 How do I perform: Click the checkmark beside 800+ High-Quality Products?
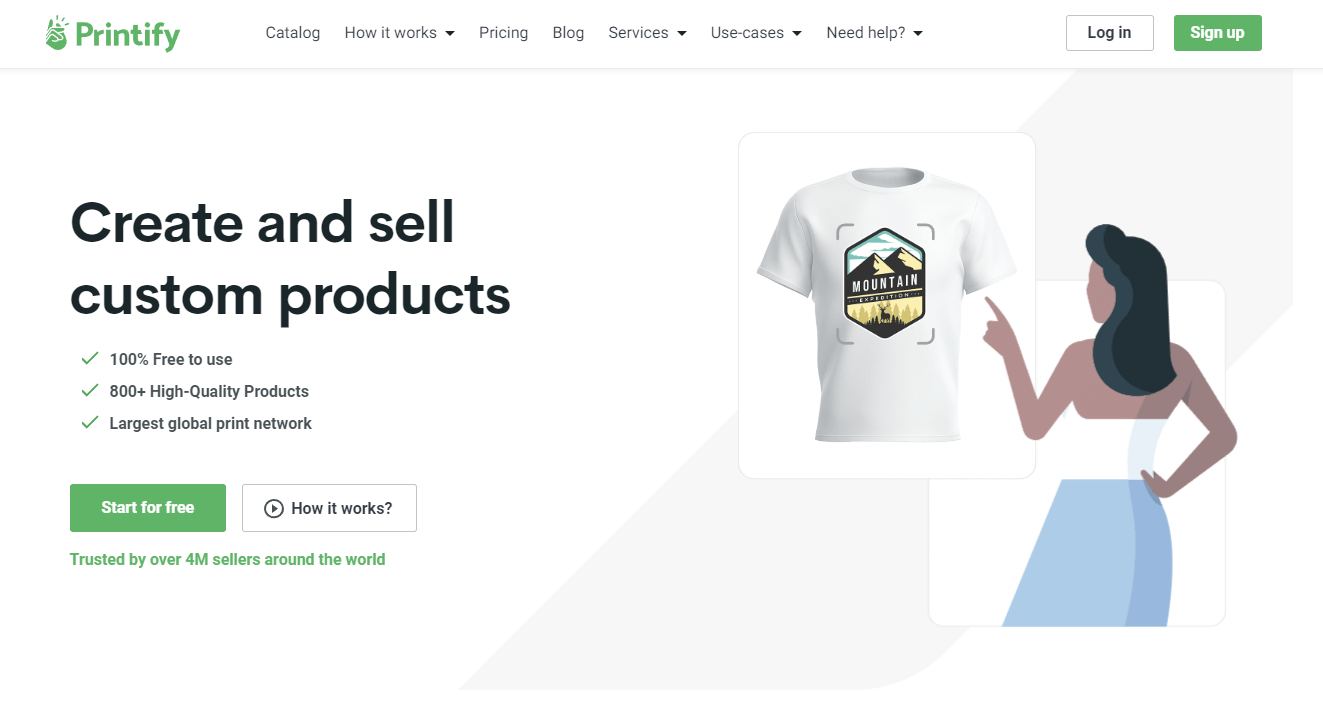click(x=90, y=390)
